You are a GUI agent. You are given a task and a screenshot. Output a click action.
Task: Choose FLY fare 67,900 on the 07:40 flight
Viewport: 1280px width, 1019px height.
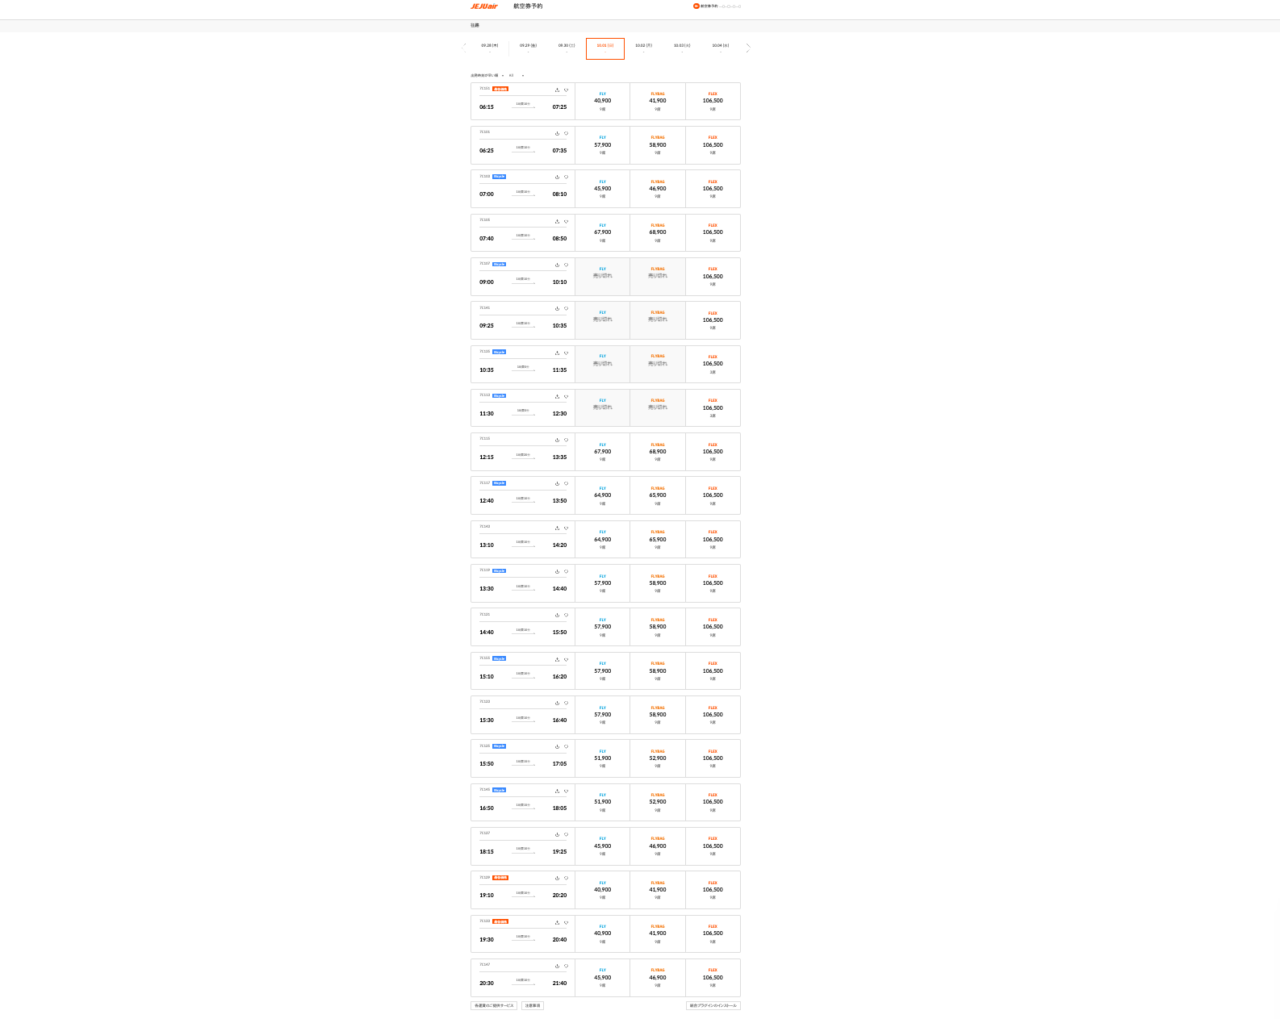[602, 233]
